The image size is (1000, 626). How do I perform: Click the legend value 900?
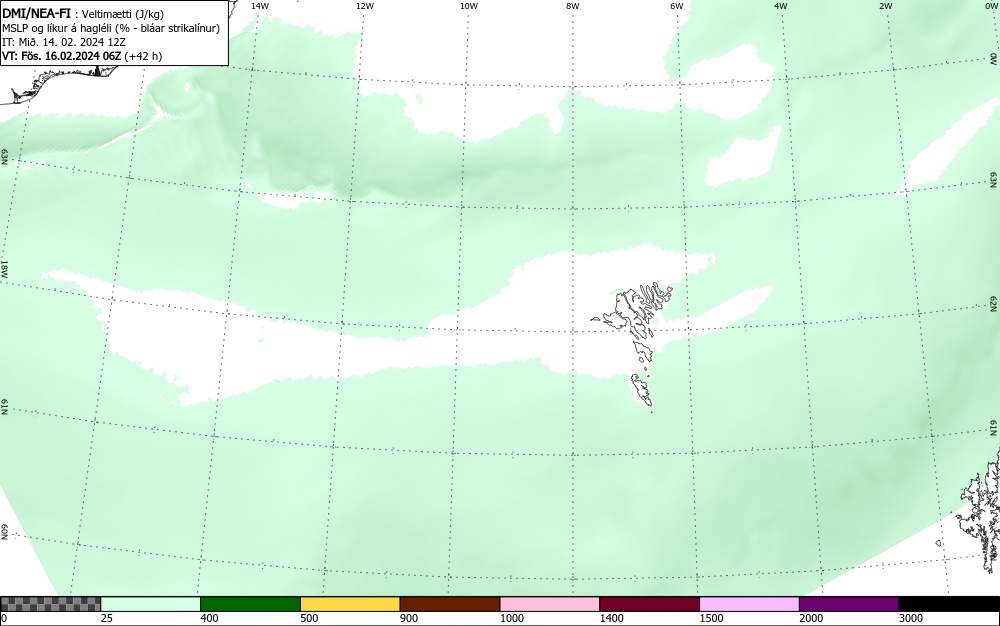pyautogui.click(x=409, y=618)
